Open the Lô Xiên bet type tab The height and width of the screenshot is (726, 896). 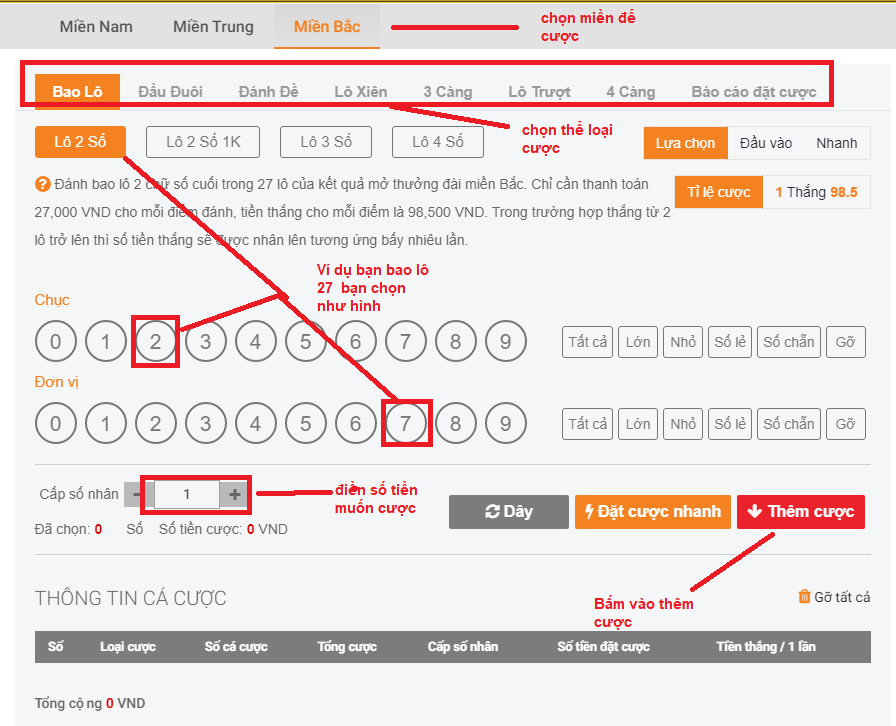[x=360, y=92]
